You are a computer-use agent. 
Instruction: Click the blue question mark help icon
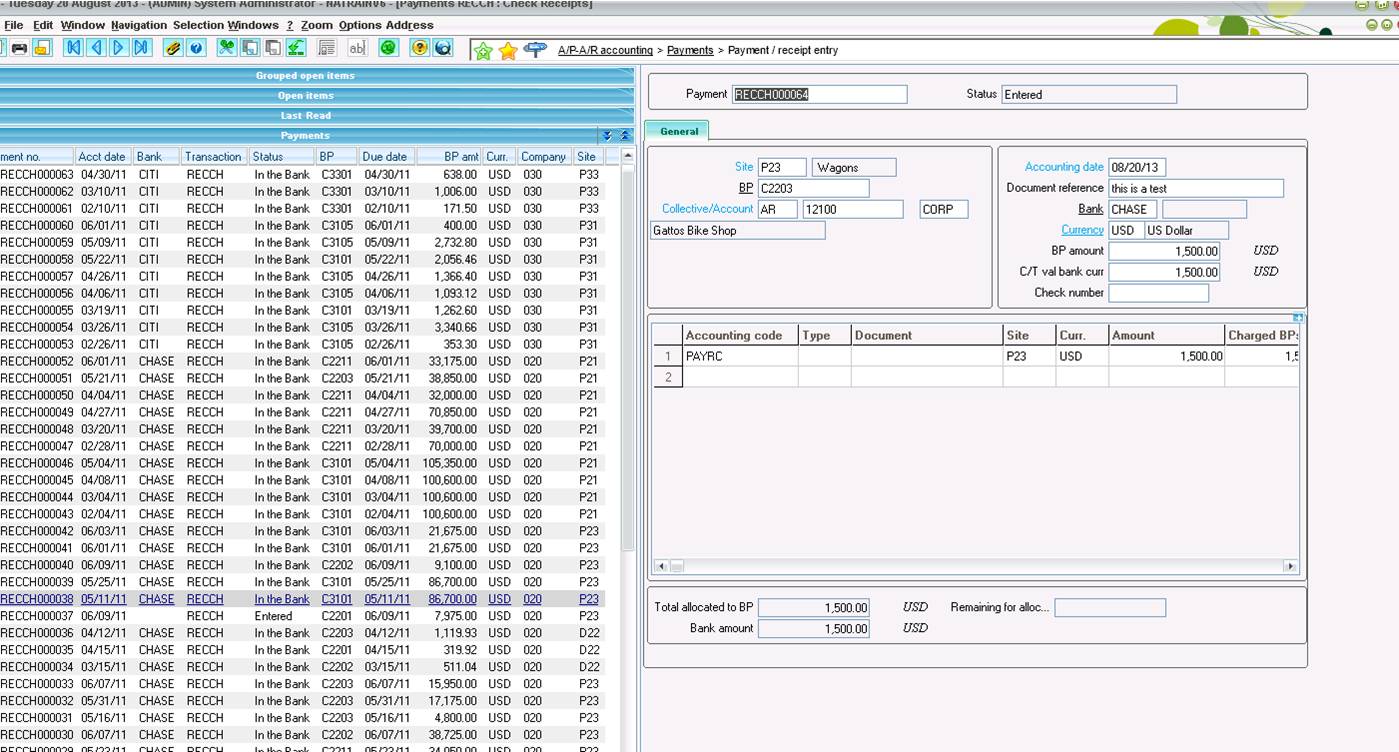[x=196, y=48]
